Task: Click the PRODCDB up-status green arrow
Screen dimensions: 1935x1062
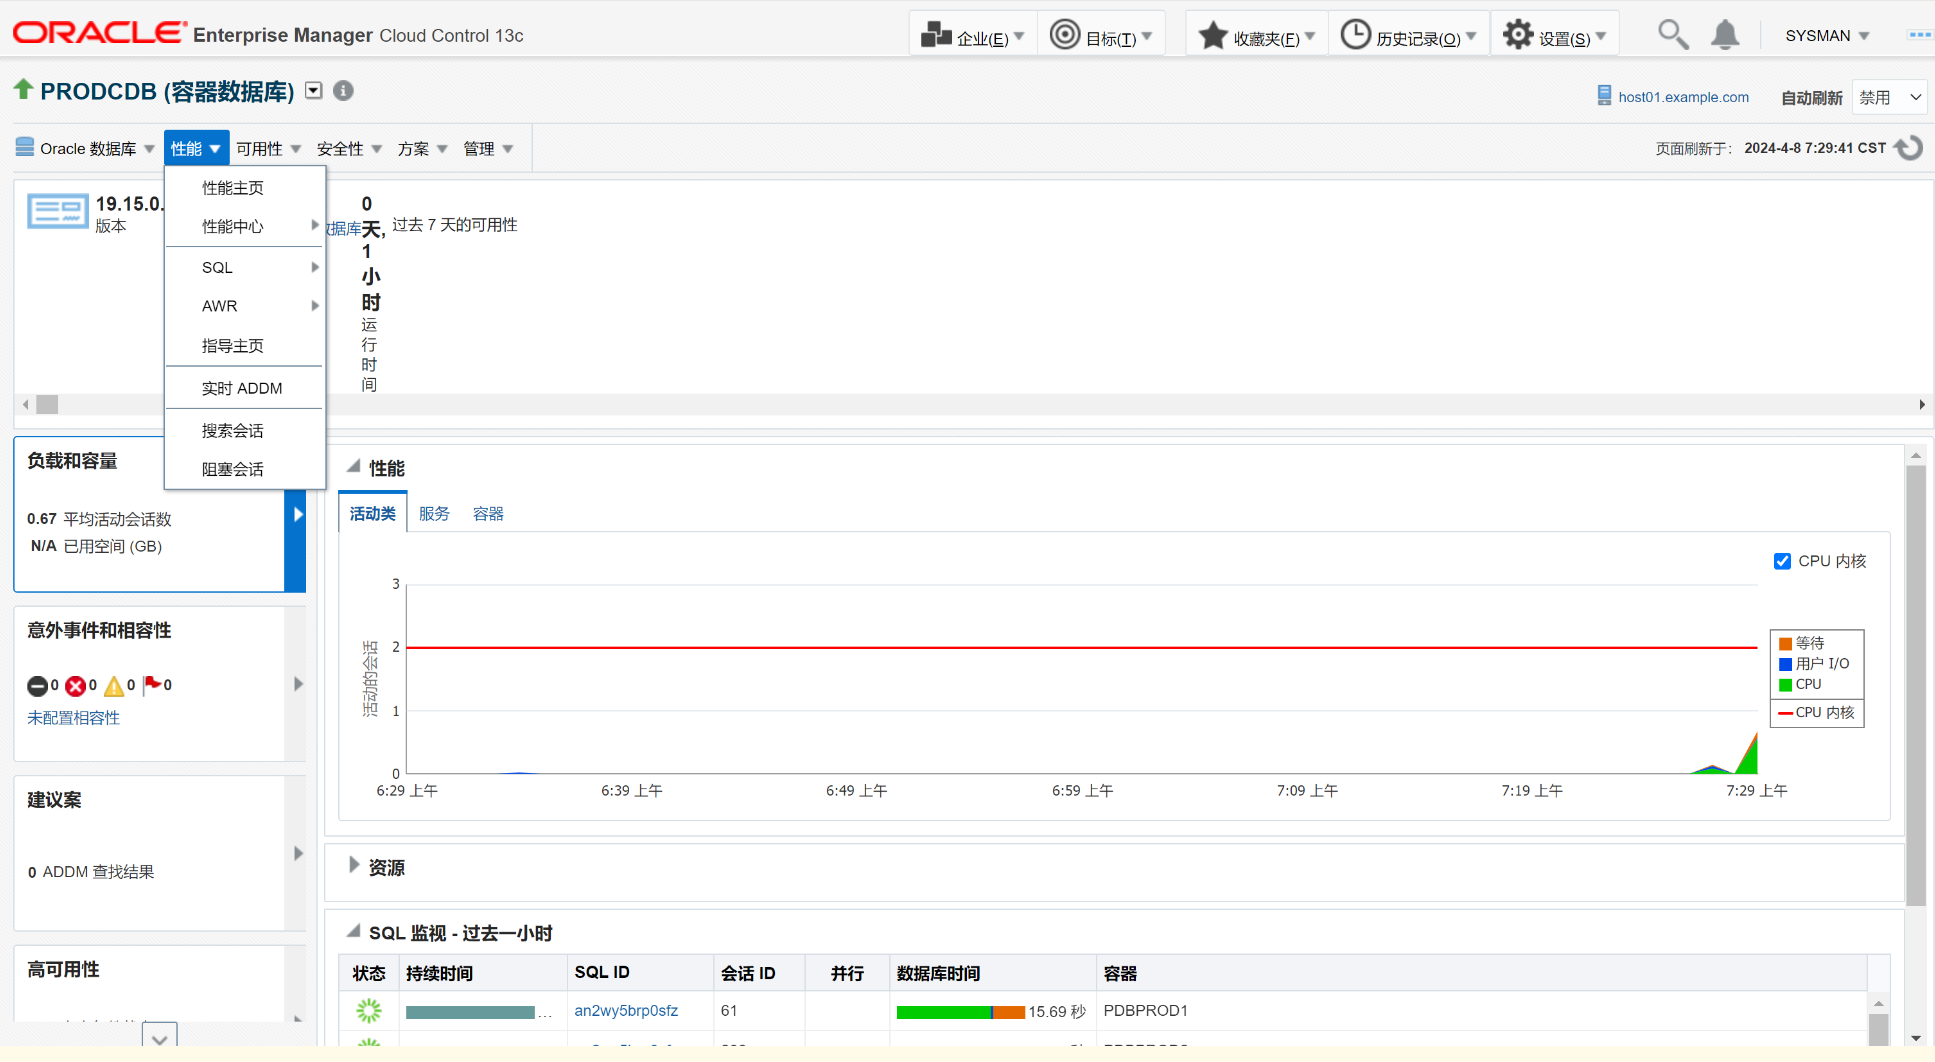Action: pos(23,90)
